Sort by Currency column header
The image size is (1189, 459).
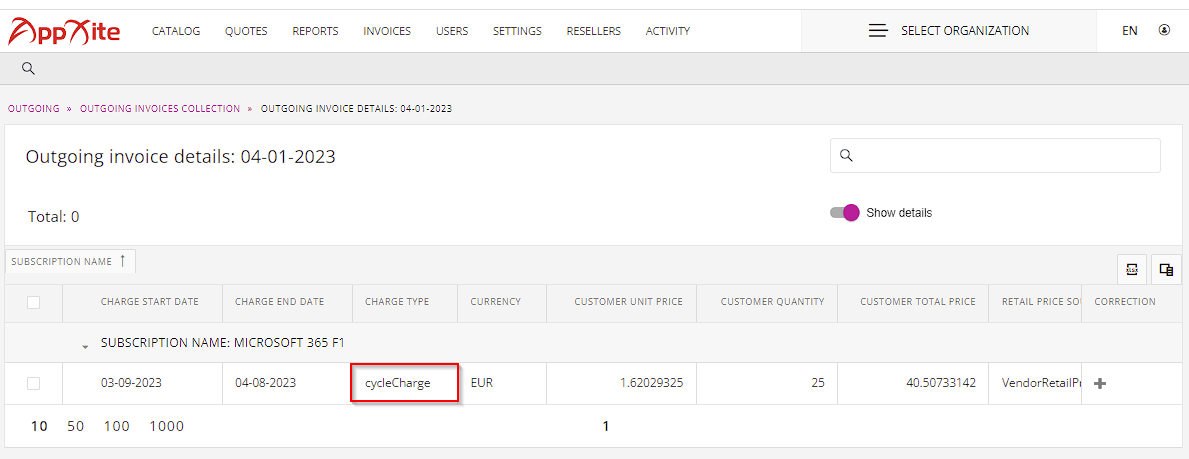(496, 302)
